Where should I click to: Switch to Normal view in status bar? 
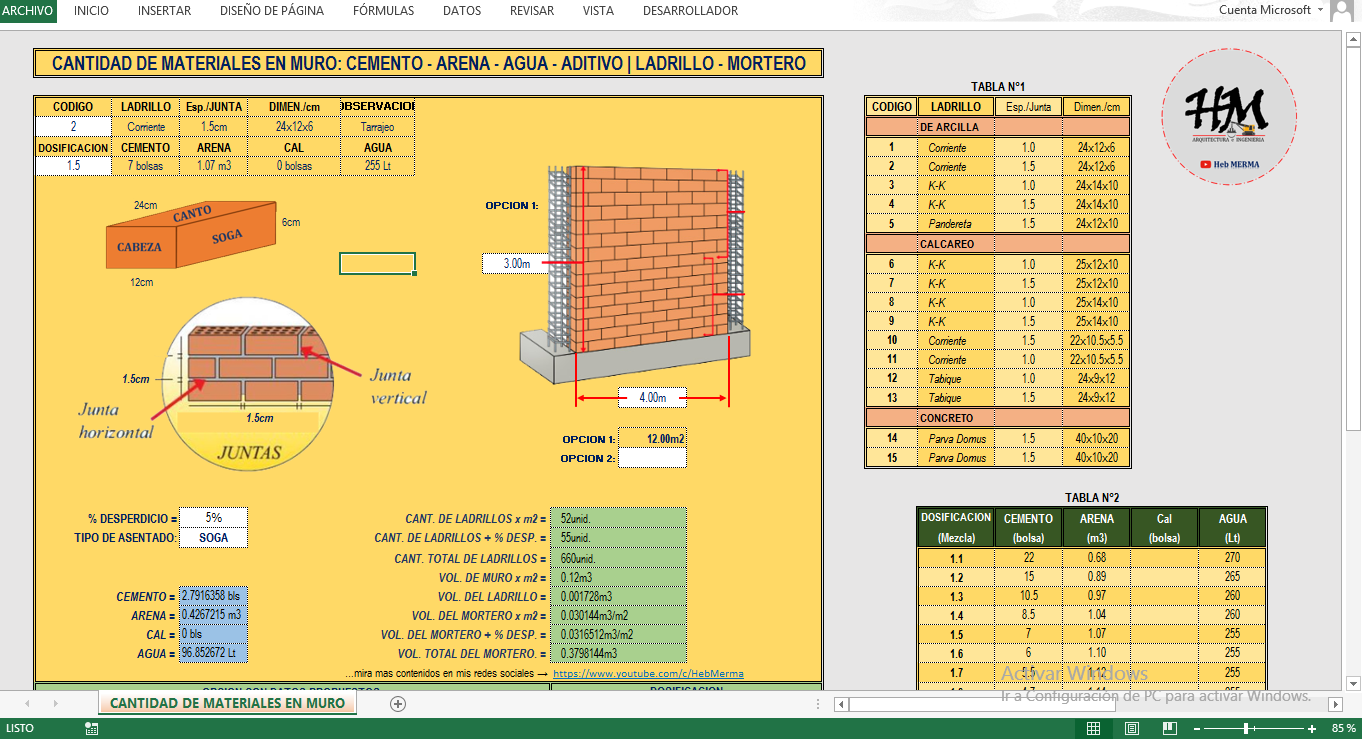[x=1094, y=728]
